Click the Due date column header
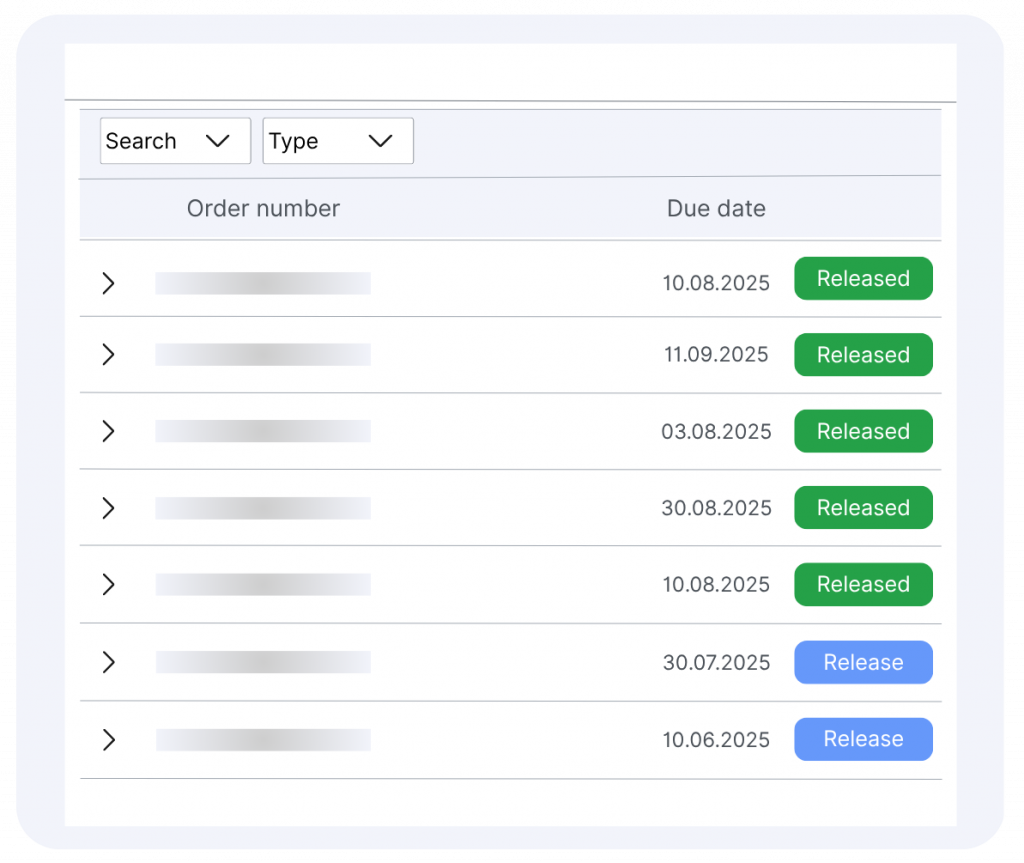1024x863 pixels. point(716,208)
